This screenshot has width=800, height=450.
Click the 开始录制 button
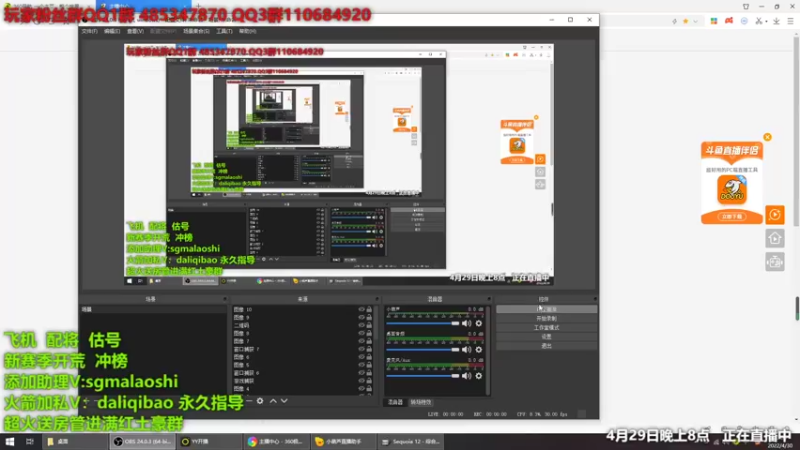546,318
